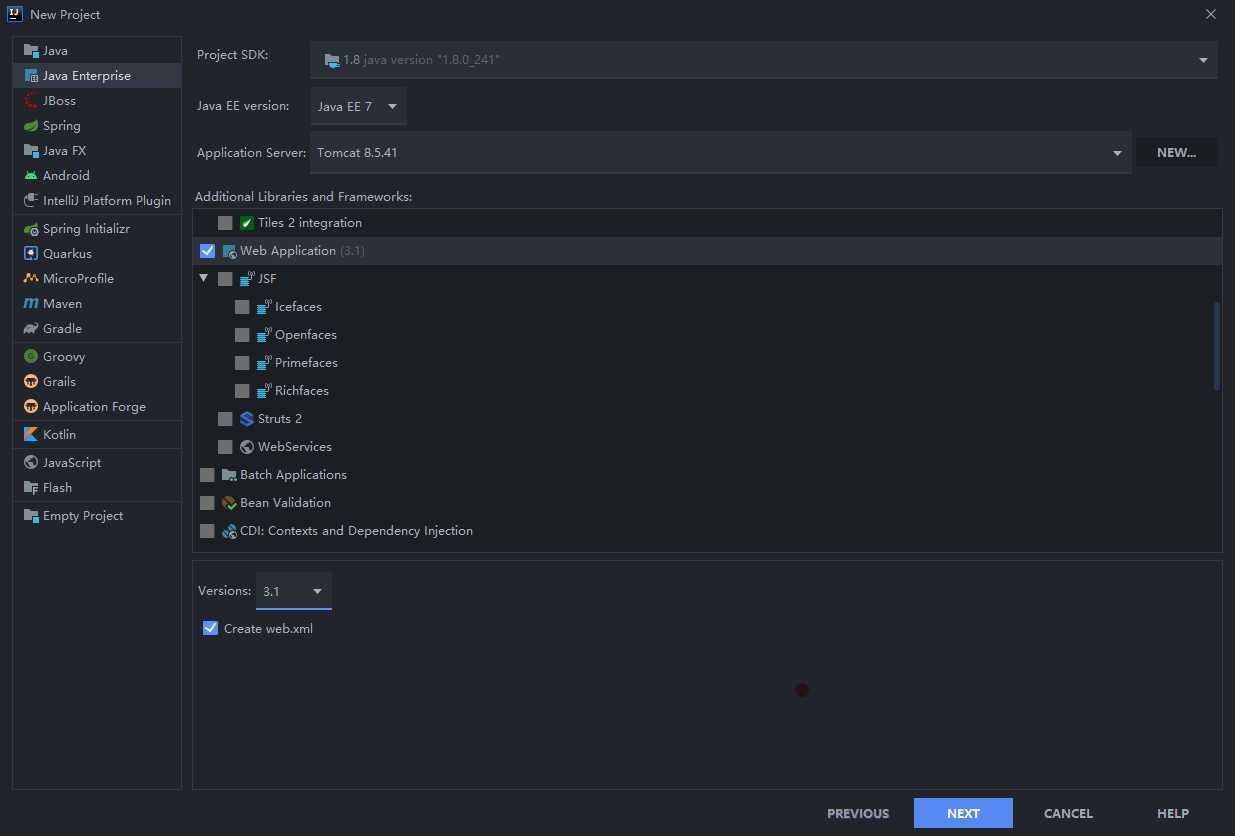Click the Kotlin logo icon

(31, 435)
